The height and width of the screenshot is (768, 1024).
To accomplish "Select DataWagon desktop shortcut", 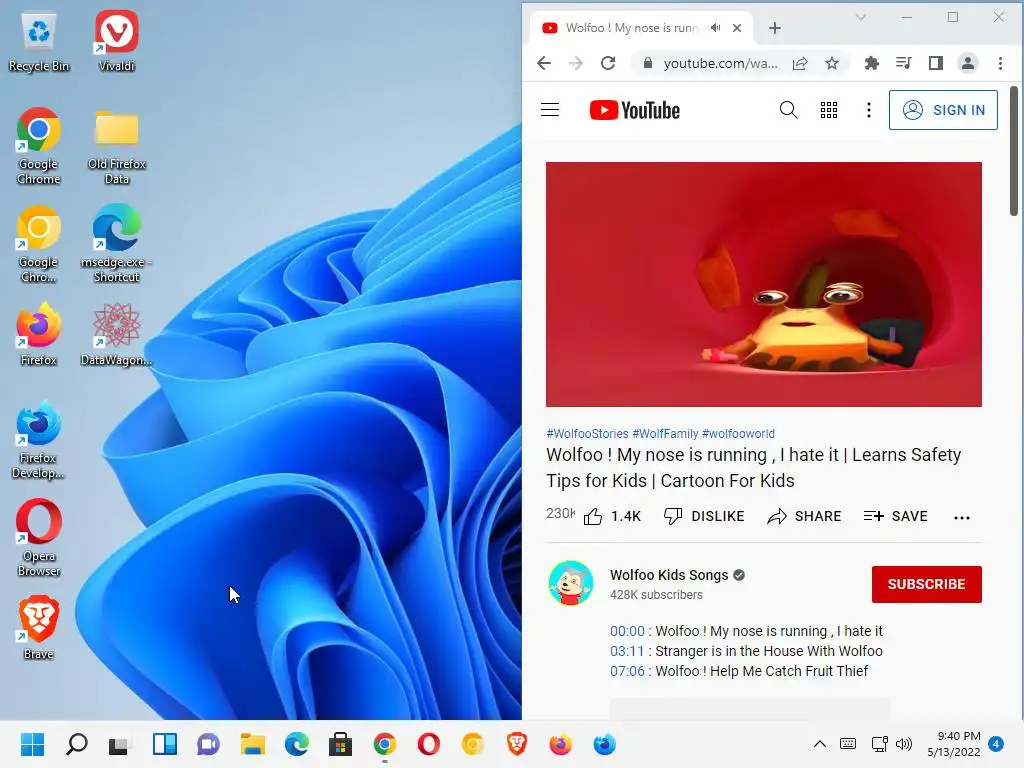I will pos(116,335).
